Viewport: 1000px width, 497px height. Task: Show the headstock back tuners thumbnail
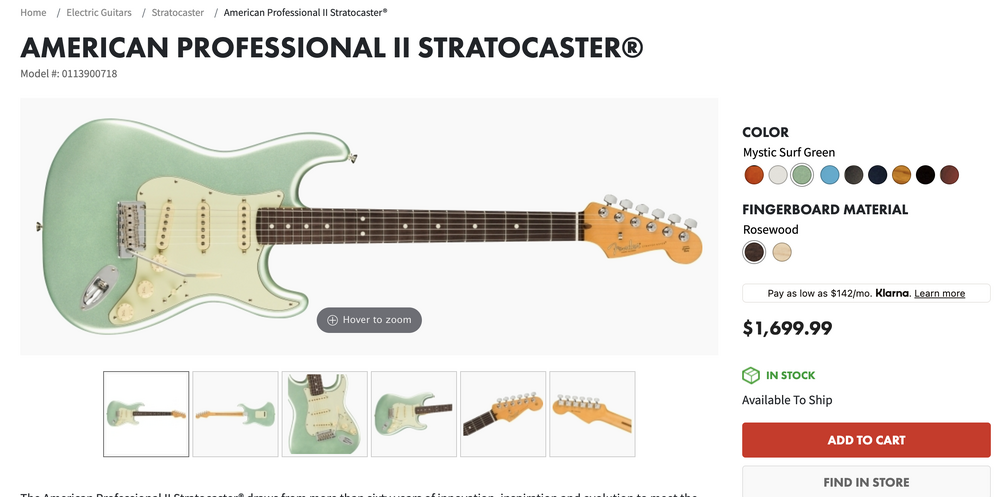[592, 414]
